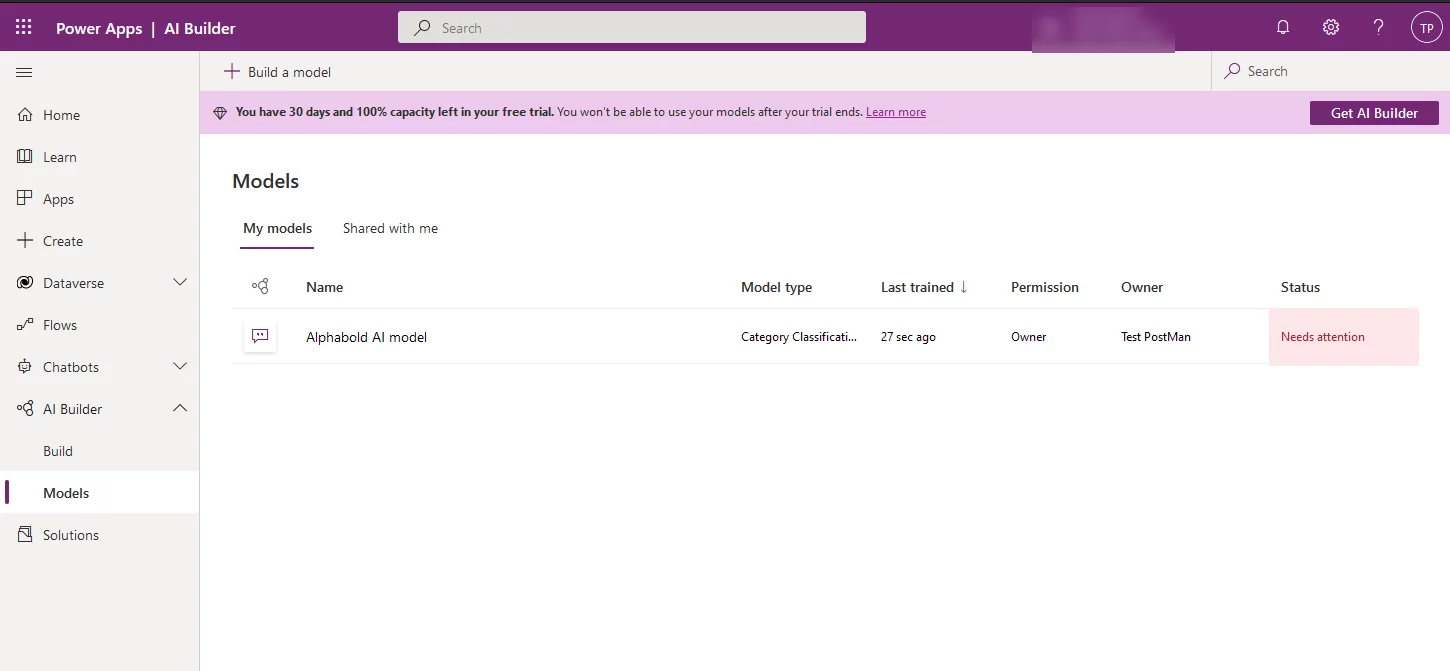Open Learn in the sidebar

pyautogui.click(x=100, y=157)
